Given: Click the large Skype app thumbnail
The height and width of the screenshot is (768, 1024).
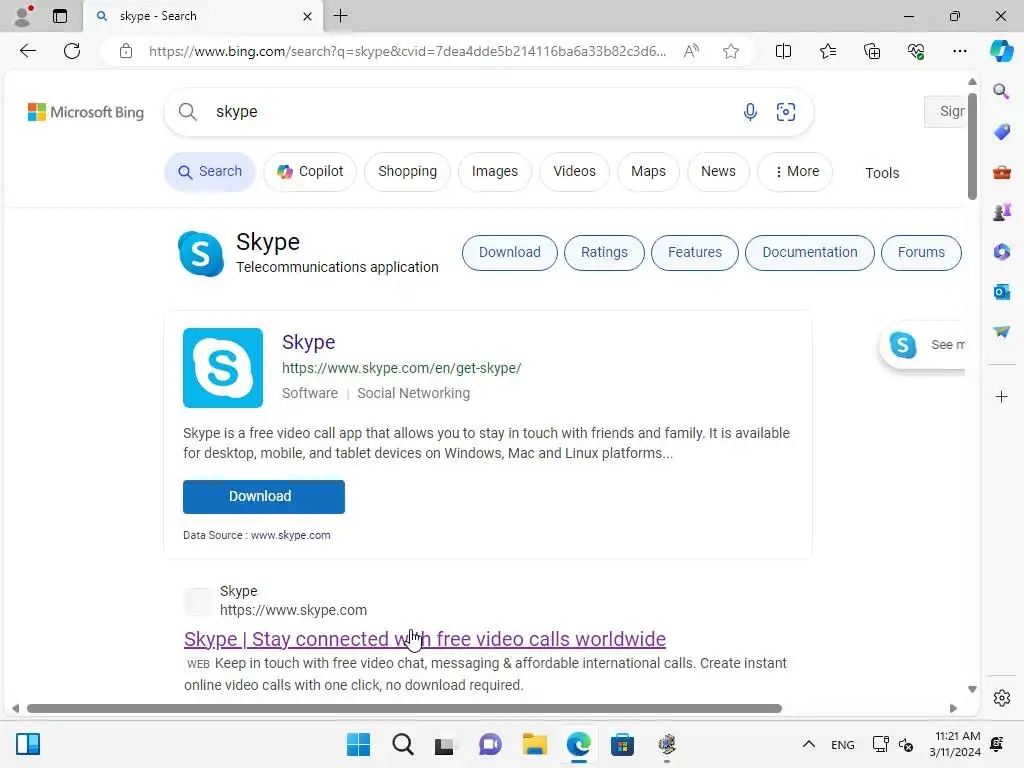Looking at the screenshot, I should click(x=223, y=368).
